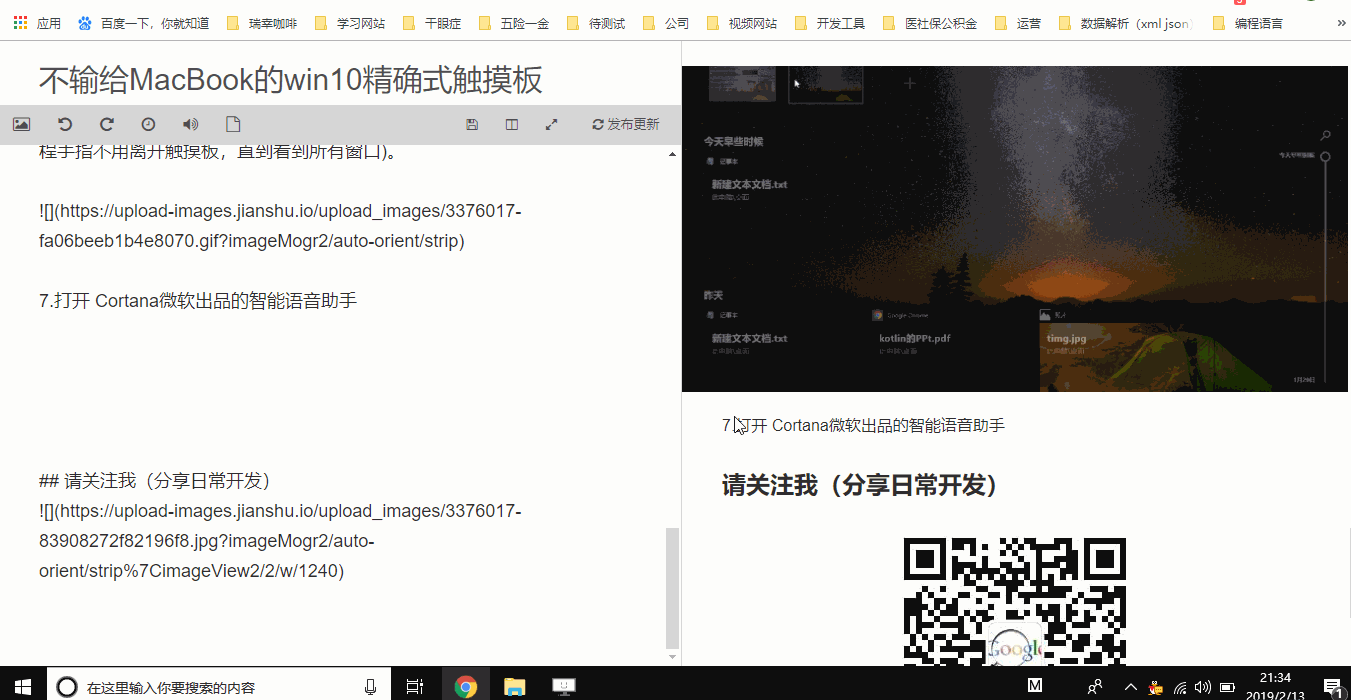The image size is (1351, 700).
Task: Click the microphone icon in taskbar search
Action: pyautogui.click(x=370, y=686)
